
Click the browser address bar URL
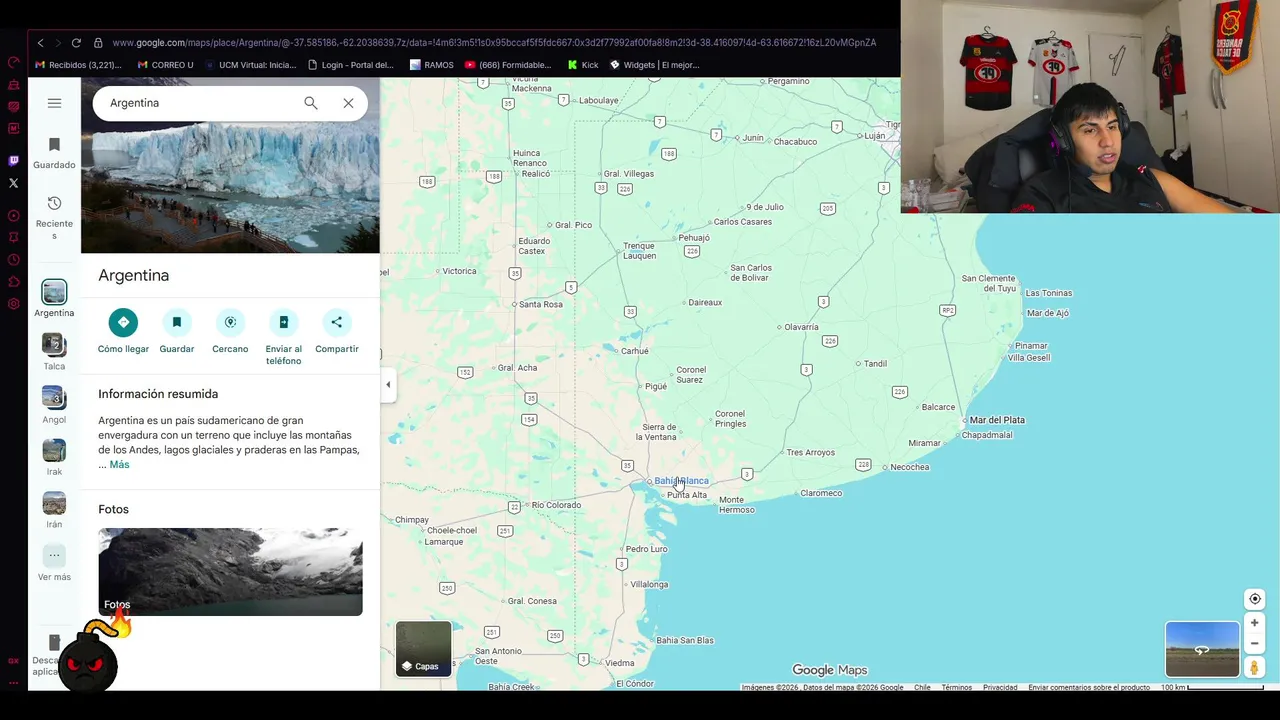(494, 43)
